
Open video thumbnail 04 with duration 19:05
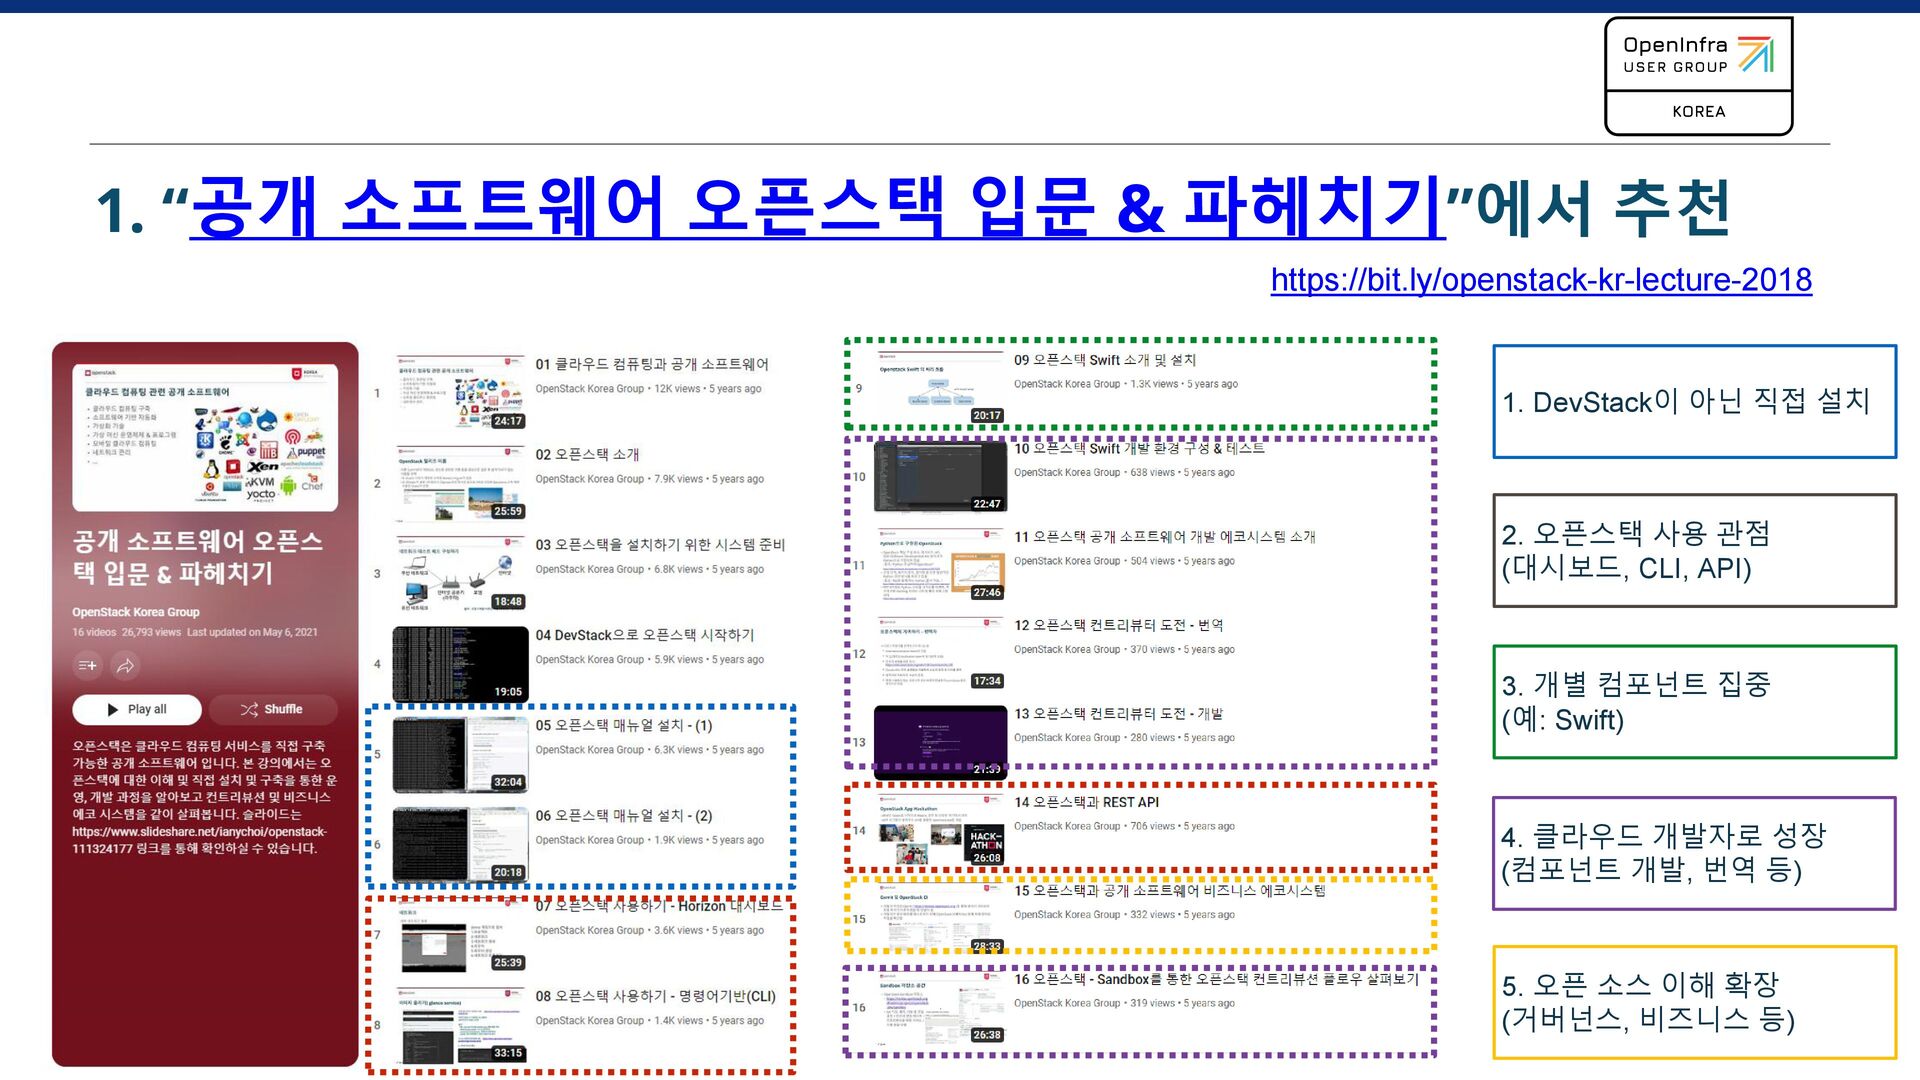coord(461,664)
